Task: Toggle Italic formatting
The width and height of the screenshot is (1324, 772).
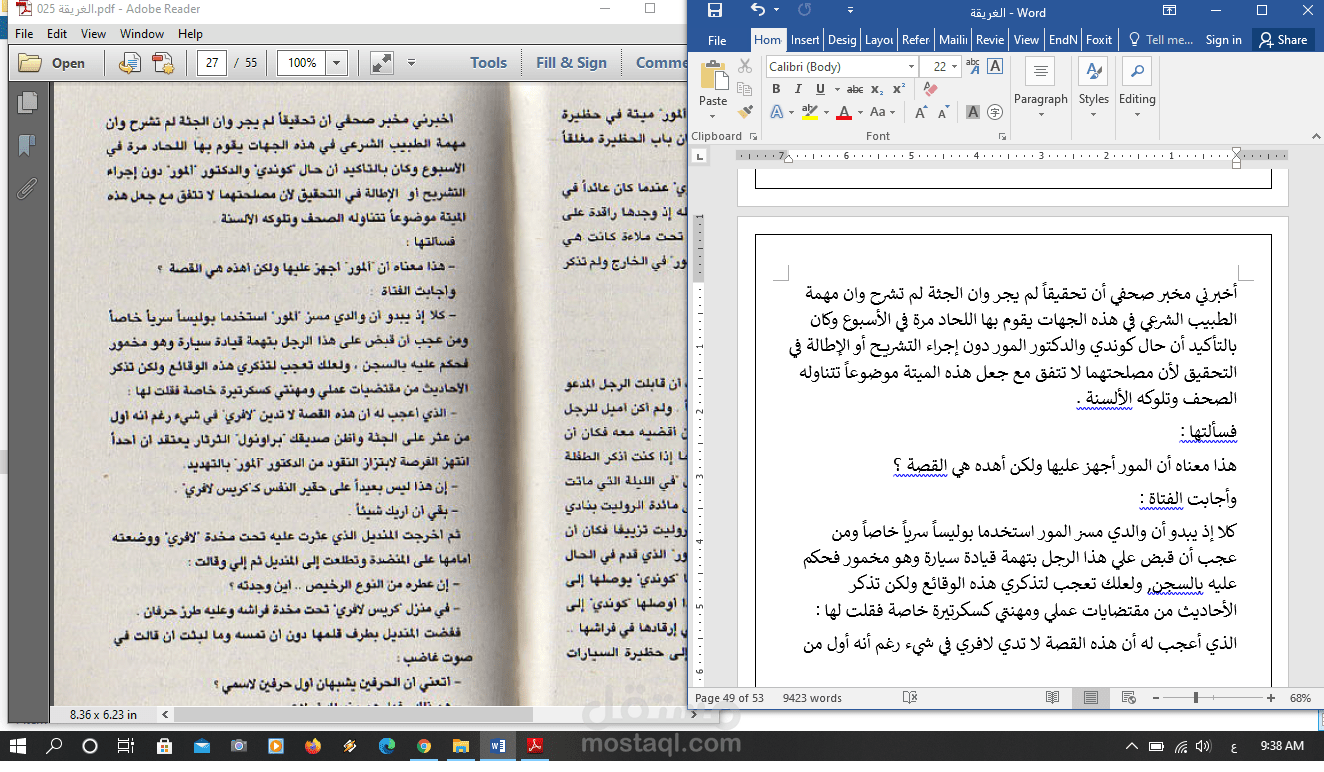Action: pyautogui.click(x=798, y=89)
